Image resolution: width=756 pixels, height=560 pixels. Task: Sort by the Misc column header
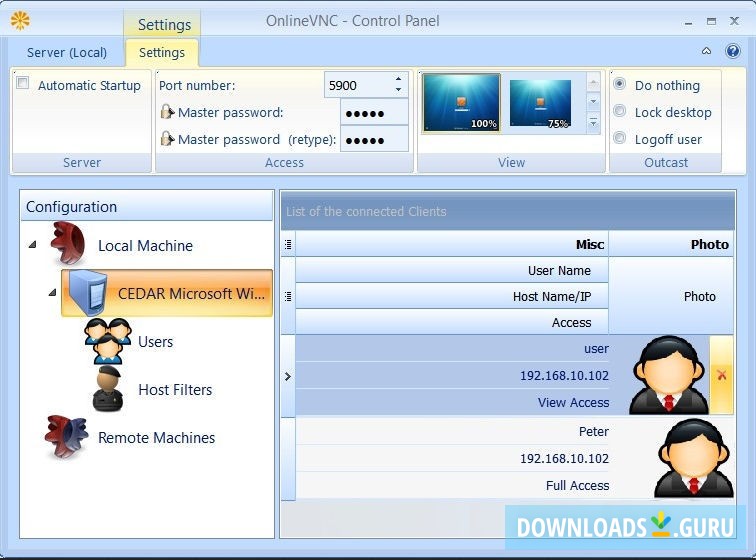(452, 244)
